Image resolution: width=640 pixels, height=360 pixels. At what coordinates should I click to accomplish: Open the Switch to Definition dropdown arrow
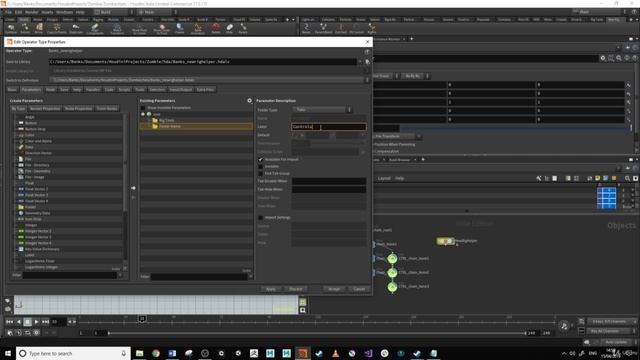(x=367, y=80)
